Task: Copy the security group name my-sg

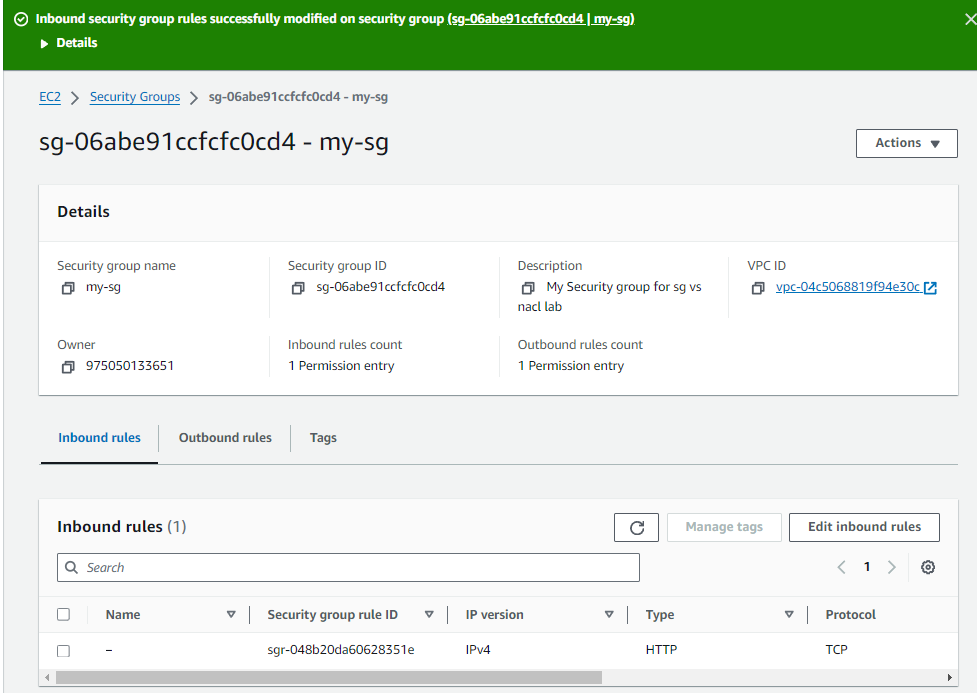Action: pos(68,288)
